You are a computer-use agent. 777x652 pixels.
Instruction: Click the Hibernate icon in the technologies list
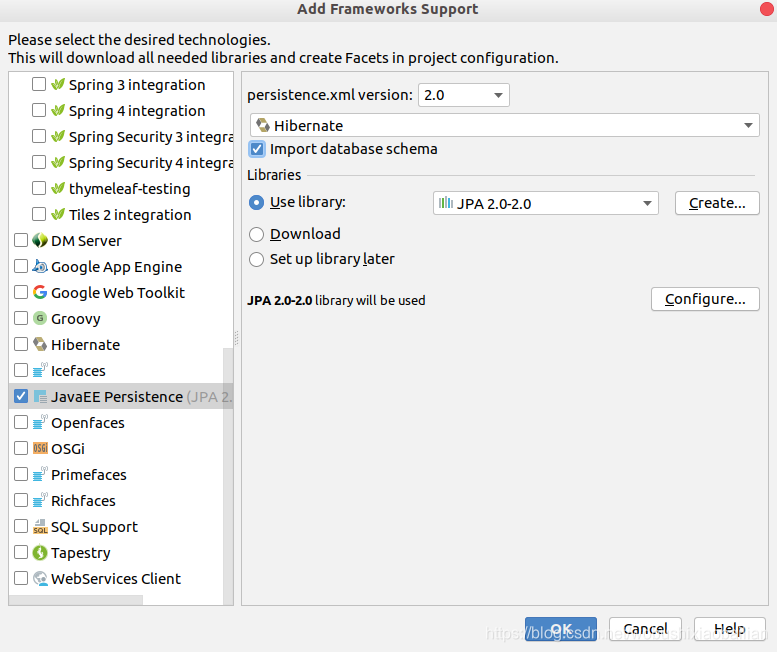coord(40,344)
